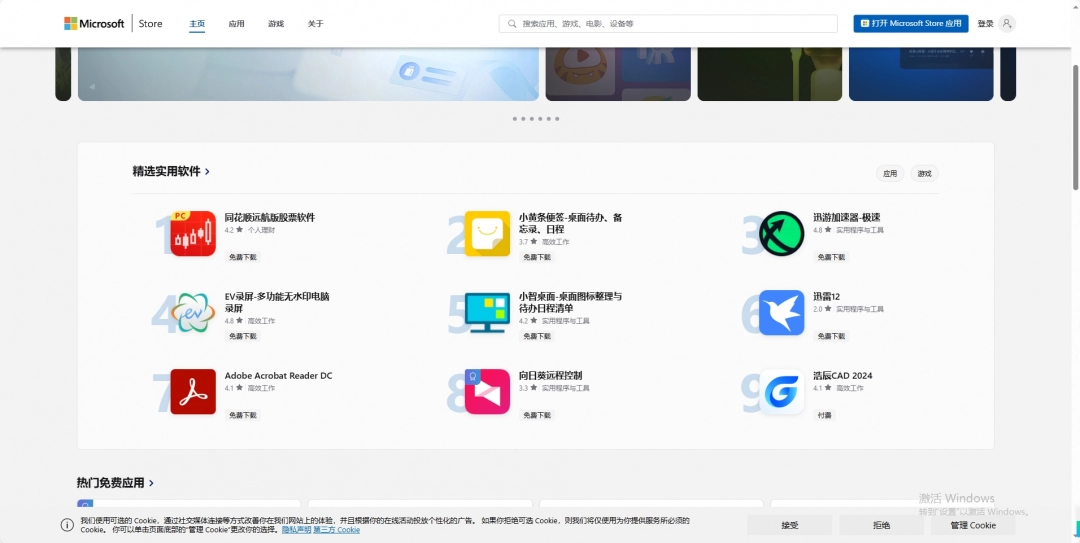This screenshot has width=1080, height=543.
Task: Click 免费下载 under 小黄条便签
Action: (537, 257)
